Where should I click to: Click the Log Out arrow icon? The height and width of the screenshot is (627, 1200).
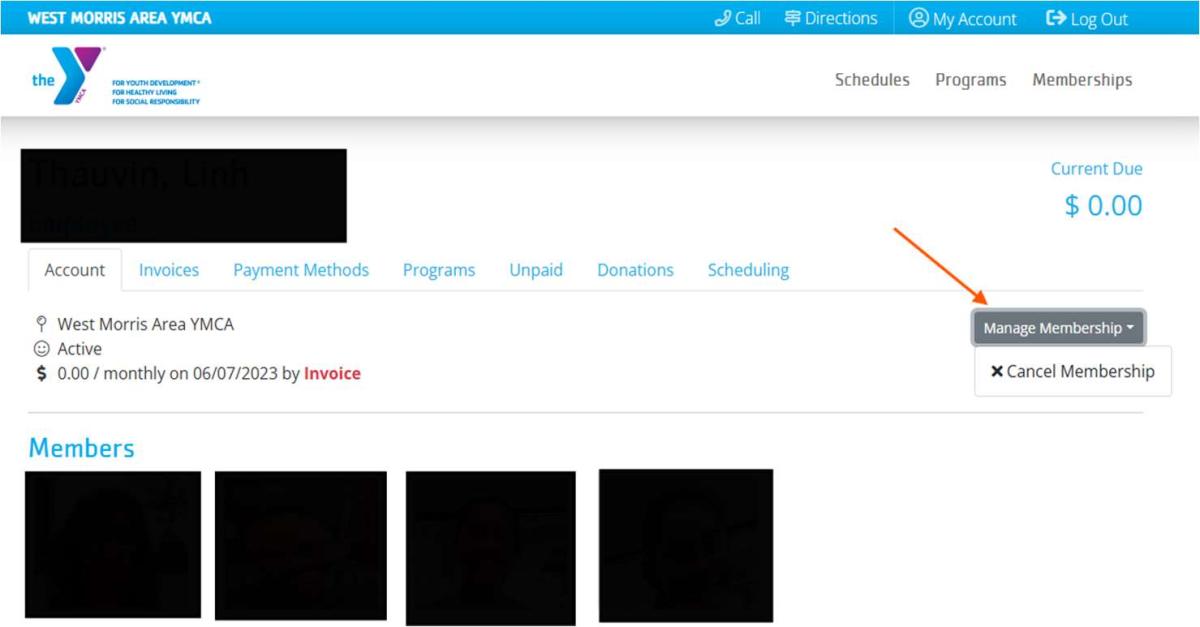pos(1056,18)
